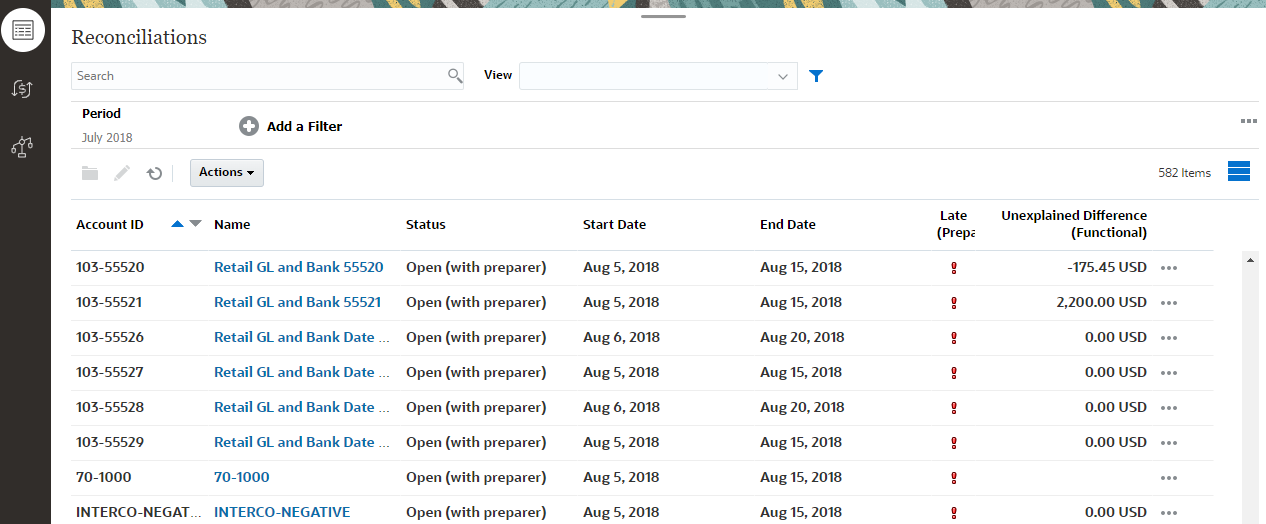The height and width of the screenshot is (524, 1266).
Task: Click into the Search field
Action: click(258, 76)
